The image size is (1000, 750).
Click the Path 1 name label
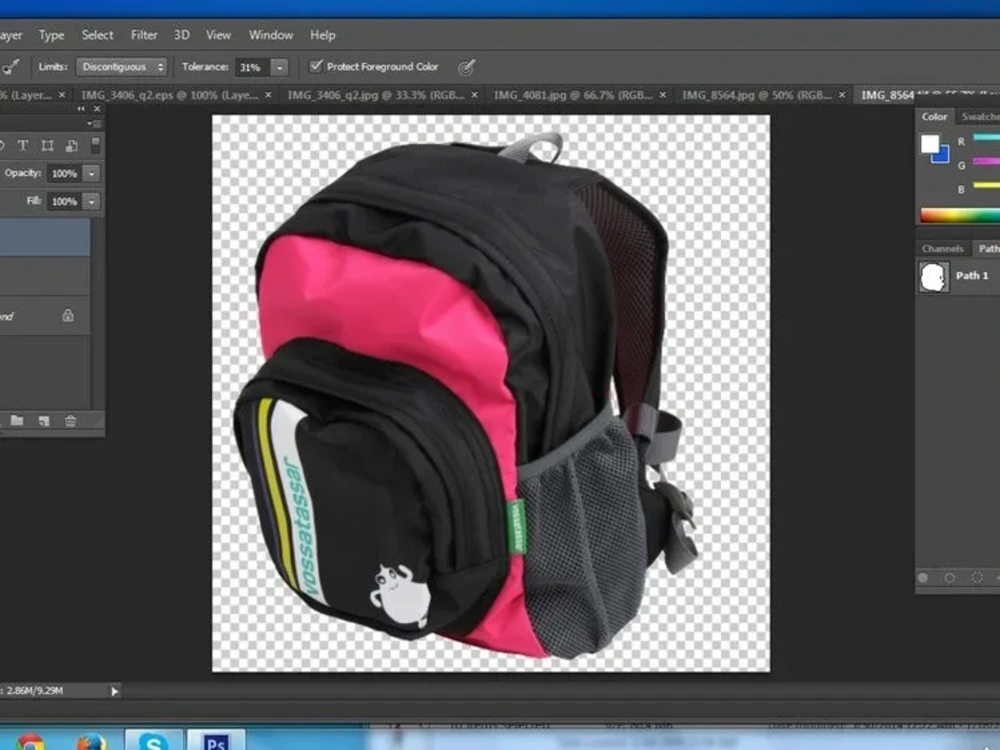click(x=972, y=276)
